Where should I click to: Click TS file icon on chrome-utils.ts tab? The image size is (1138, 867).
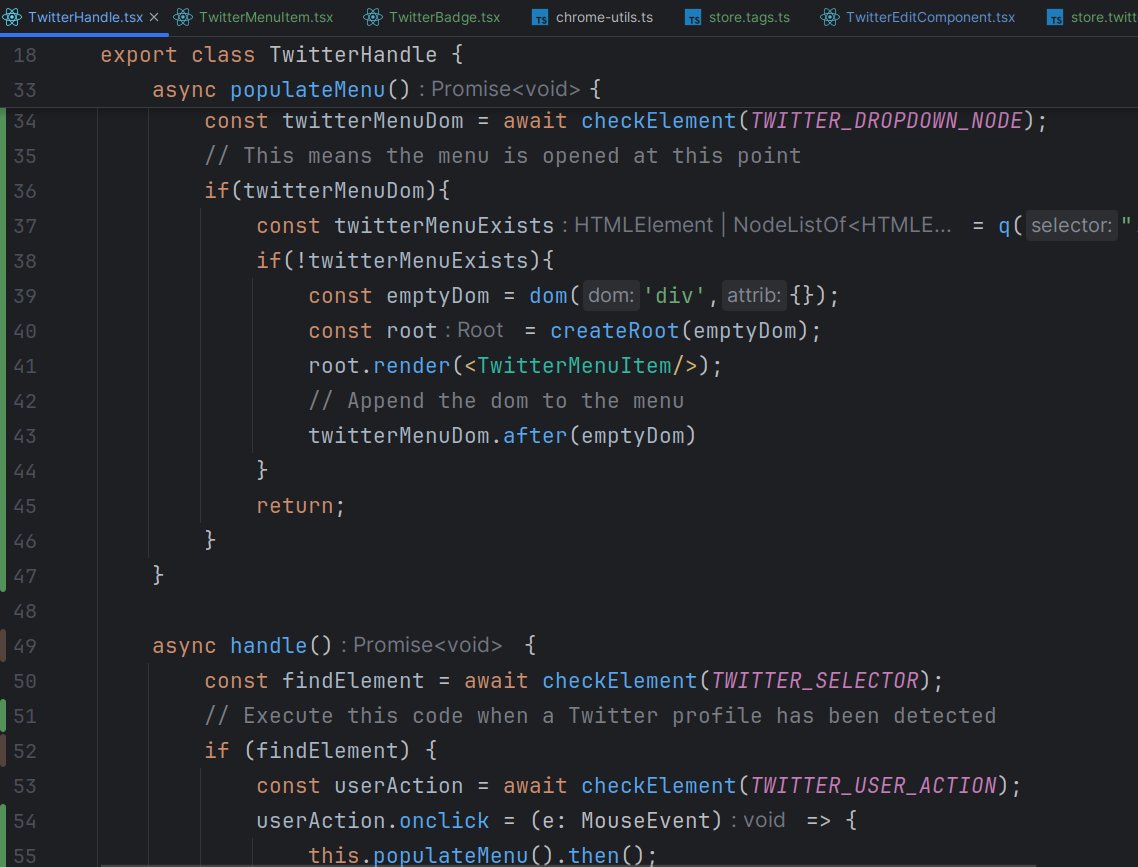click(x=540, y=17)
